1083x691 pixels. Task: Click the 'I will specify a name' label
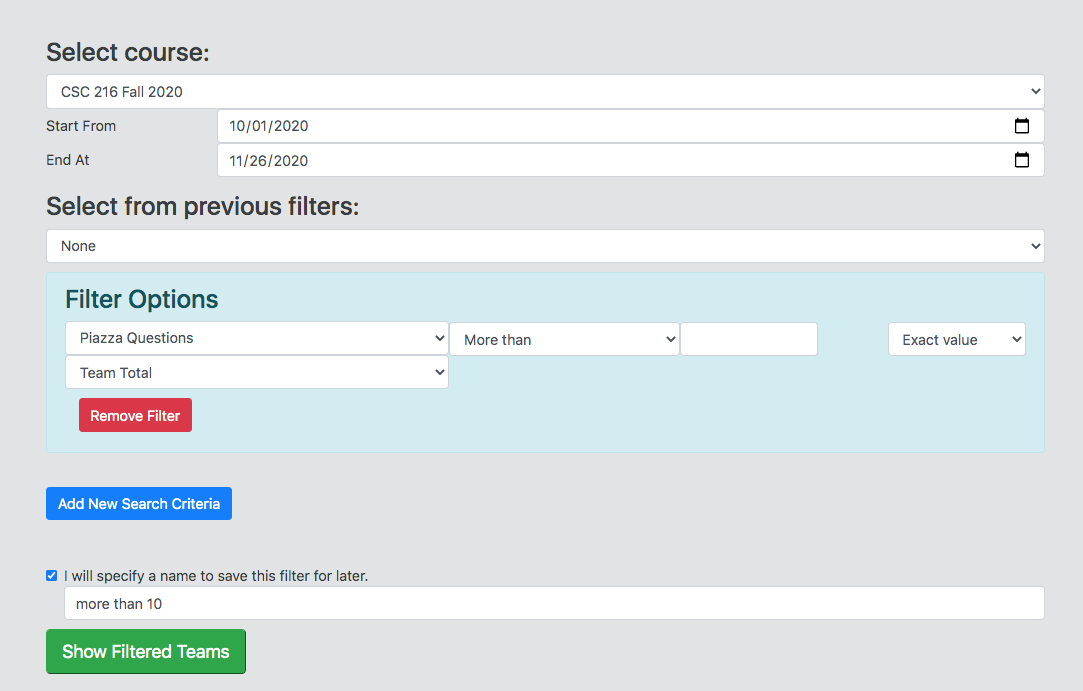[216, 576]
